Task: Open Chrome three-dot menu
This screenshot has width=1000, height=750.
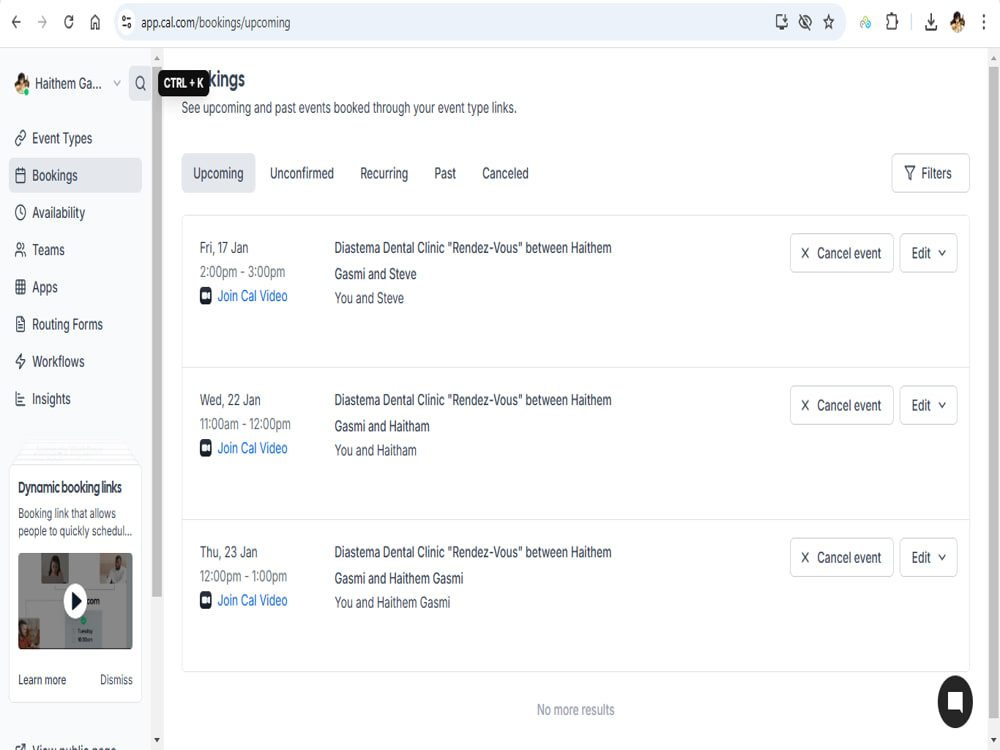Action: 983,22
